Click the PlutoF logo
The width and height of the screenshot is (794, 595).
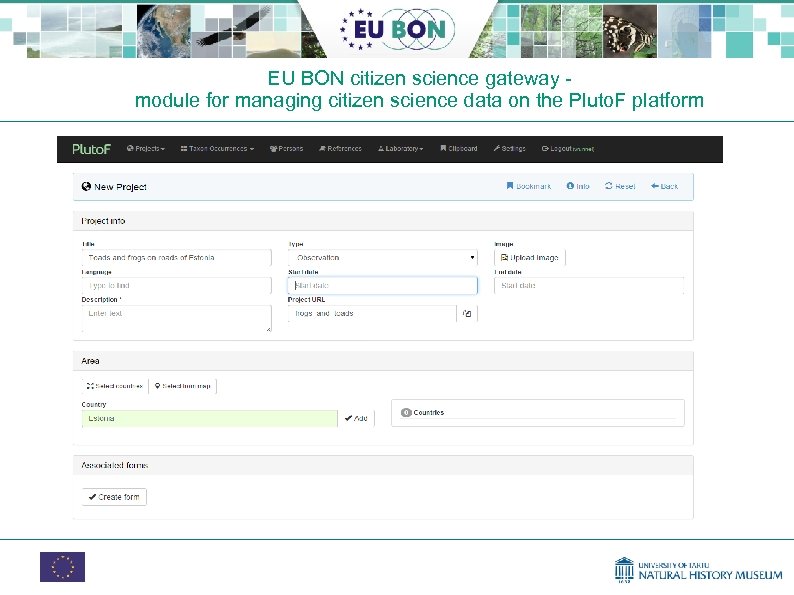(x=91, y=149)
